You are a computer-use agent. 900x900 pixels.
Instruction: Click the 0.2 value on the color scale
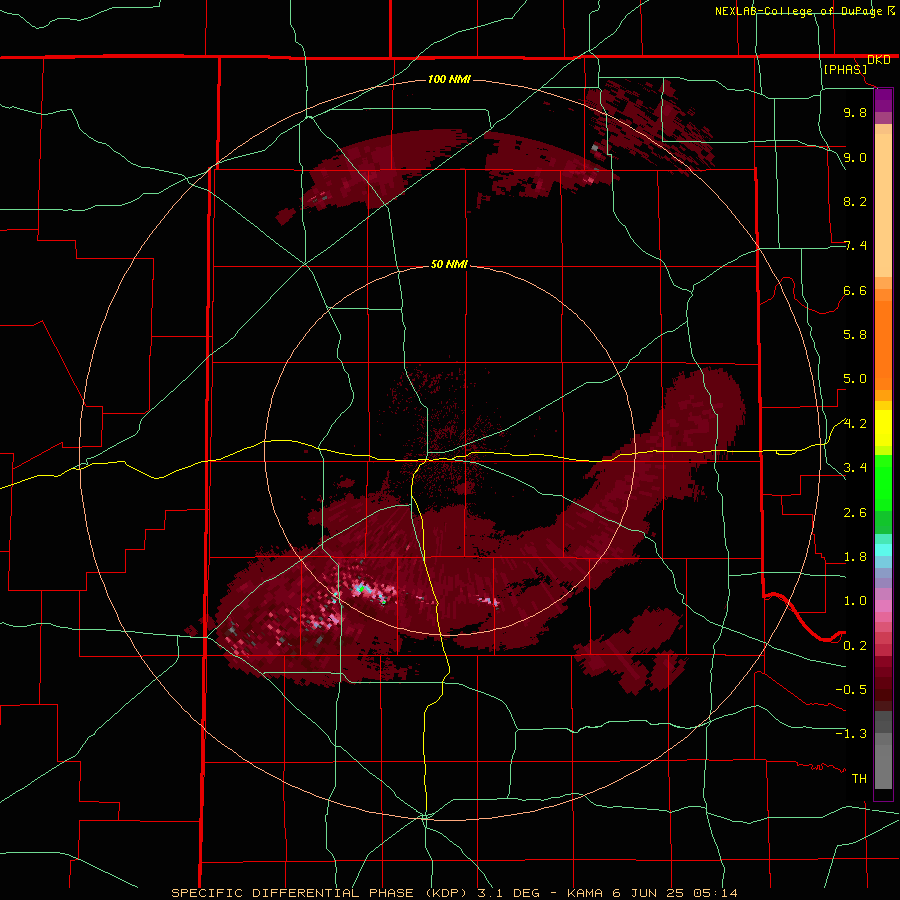855,646
